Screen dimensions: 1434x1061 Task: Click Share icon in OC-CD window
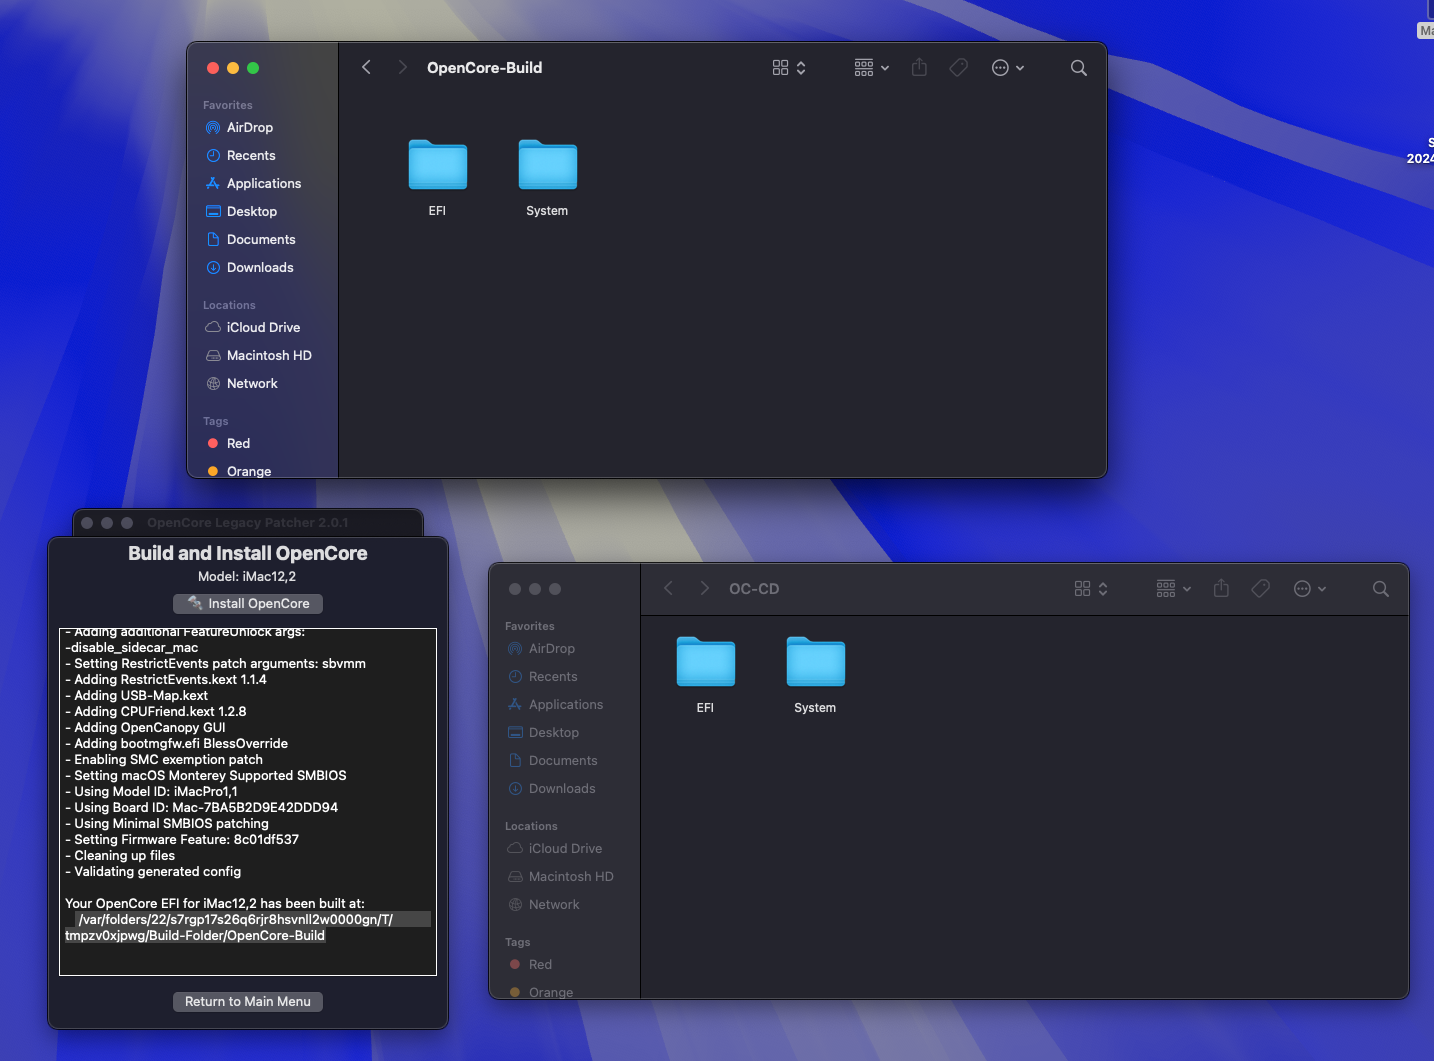click(x=1221, y=588)
